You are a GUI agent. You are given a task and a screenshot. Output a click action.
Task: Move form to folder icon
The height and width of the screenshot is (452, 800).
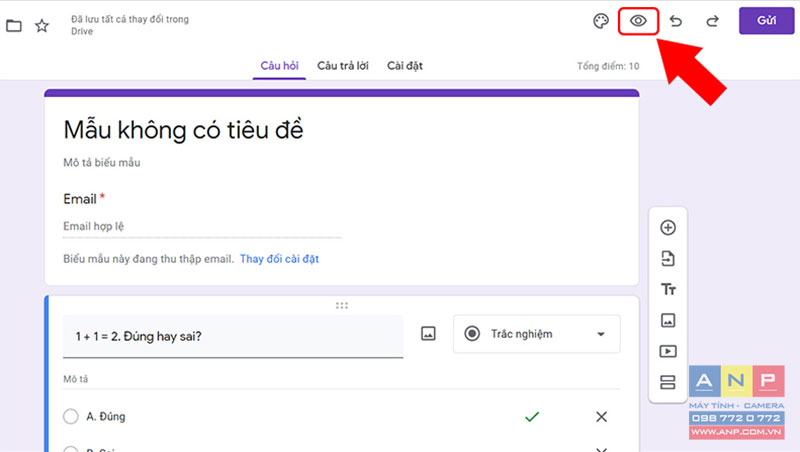[14, 26]
